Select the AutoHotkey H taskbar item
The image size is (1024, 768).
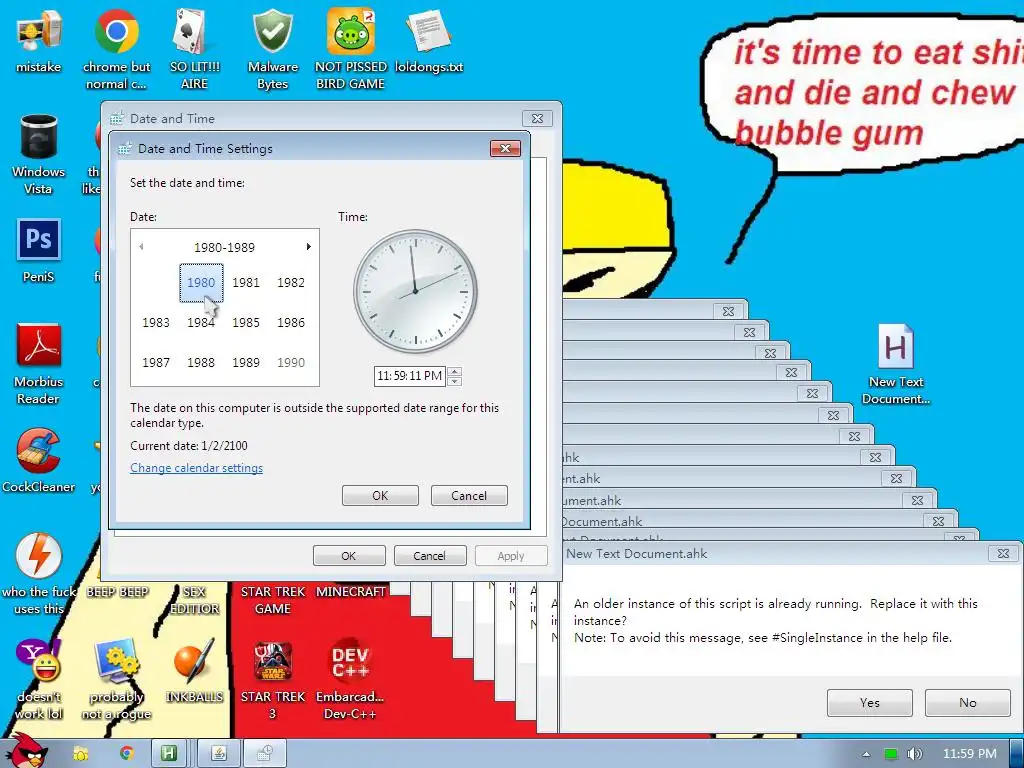point(169,754)
